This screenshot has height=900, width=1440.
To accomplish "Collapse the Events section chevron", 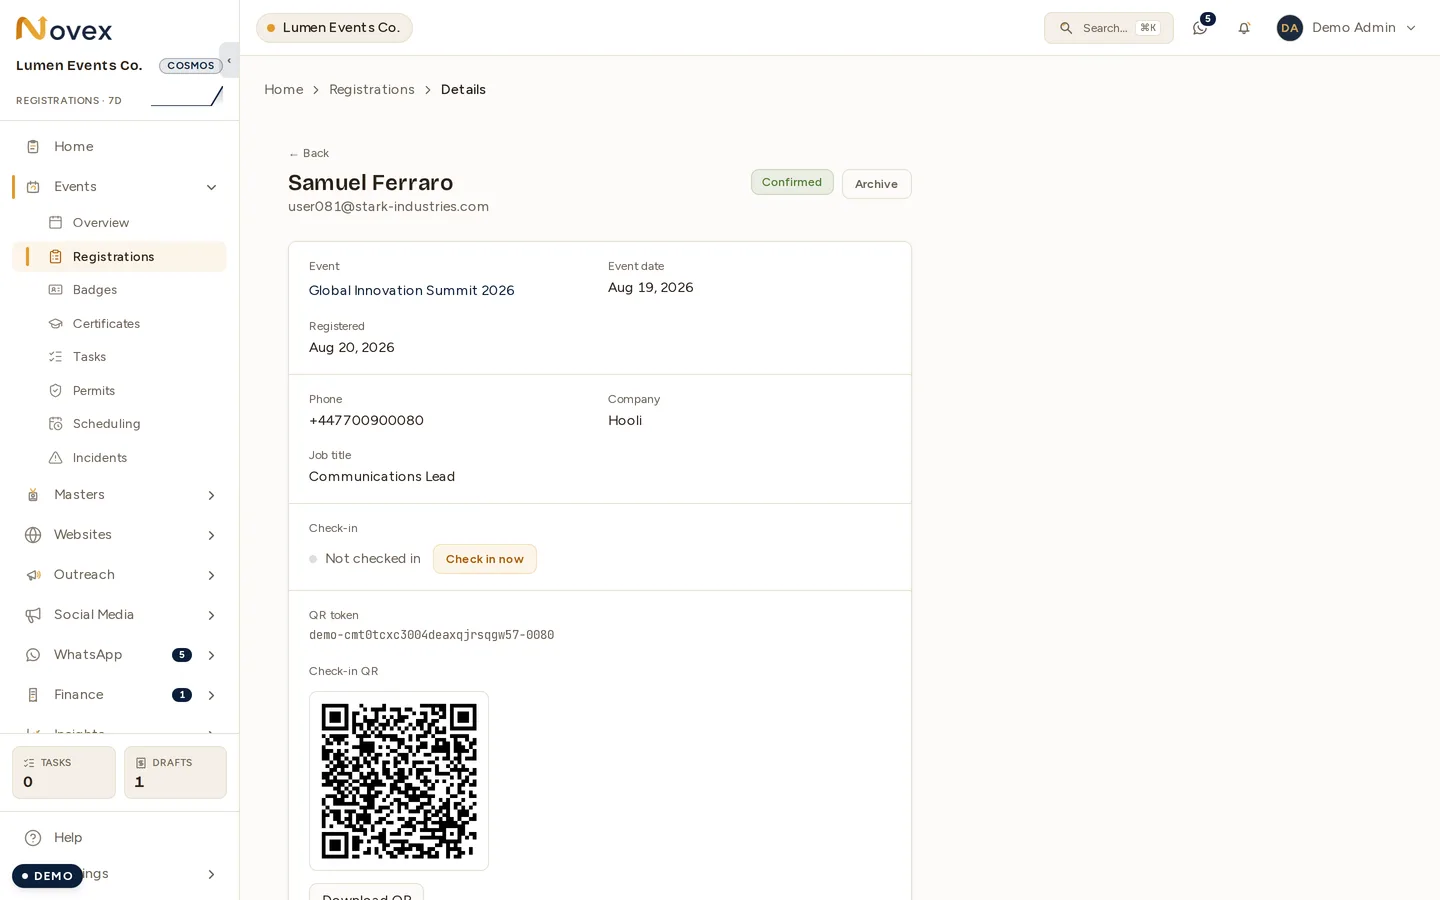I will pyautogui.click(x=211, y=187).
